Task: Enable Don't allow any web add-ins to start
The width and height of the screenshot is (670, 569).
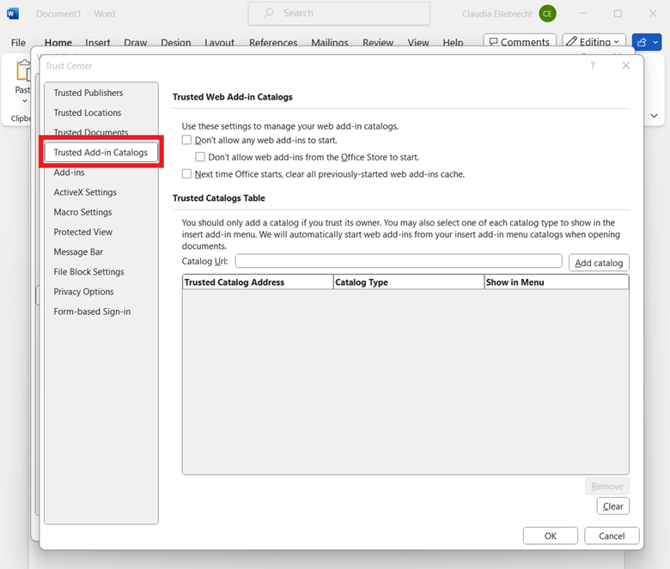Action: click(187, 141)
